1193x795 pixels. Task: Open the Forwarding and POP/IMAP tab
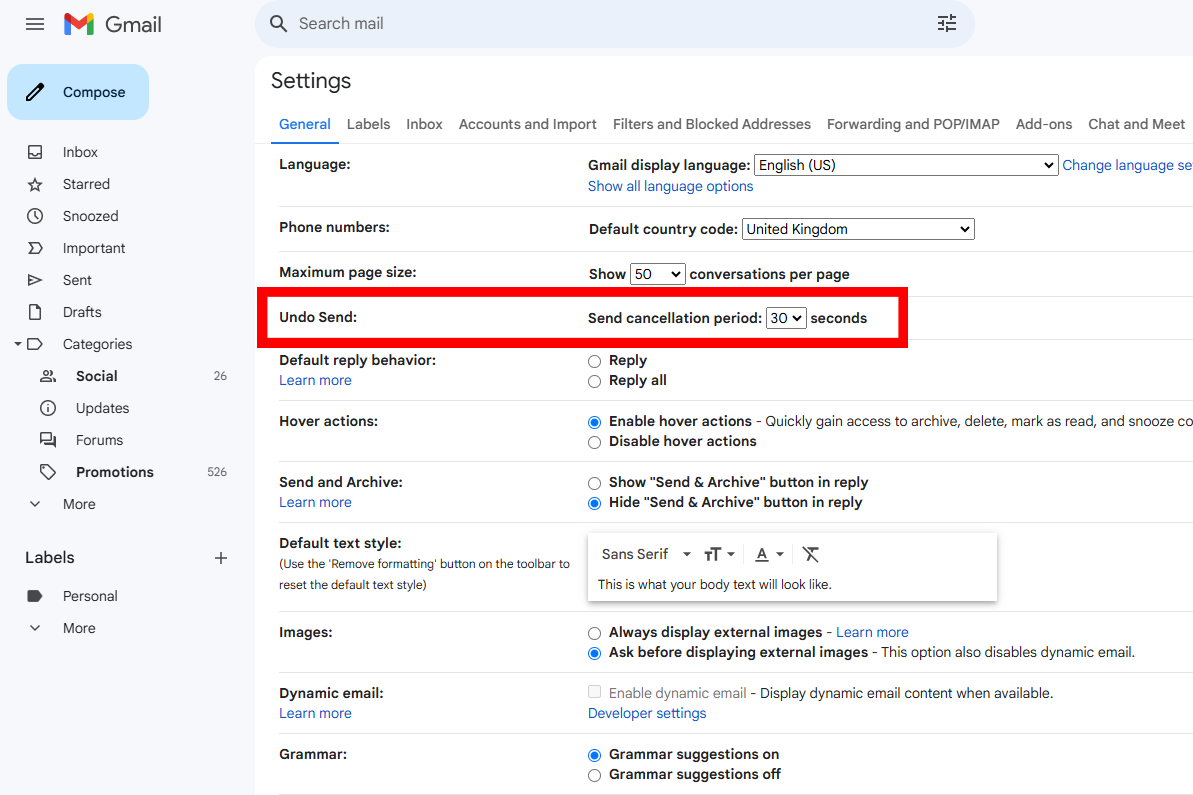912,124
